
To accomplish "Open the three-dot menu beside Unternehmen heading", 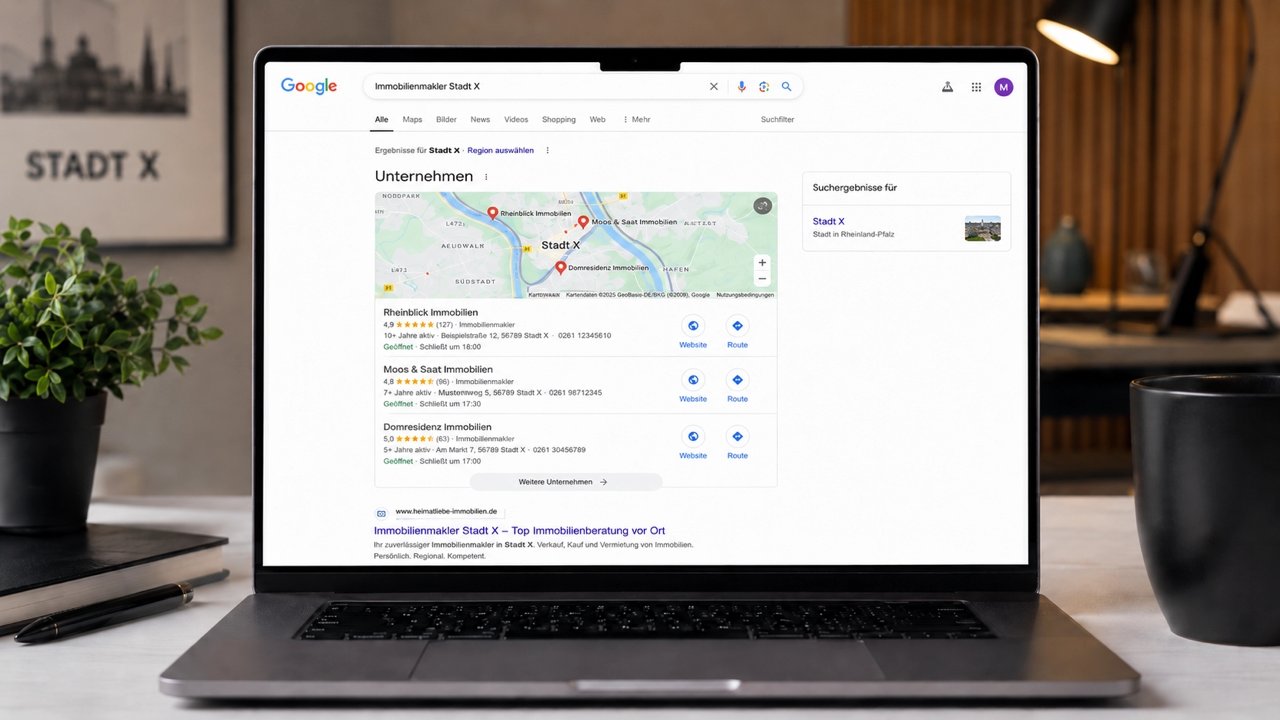I will pos(486,177).
